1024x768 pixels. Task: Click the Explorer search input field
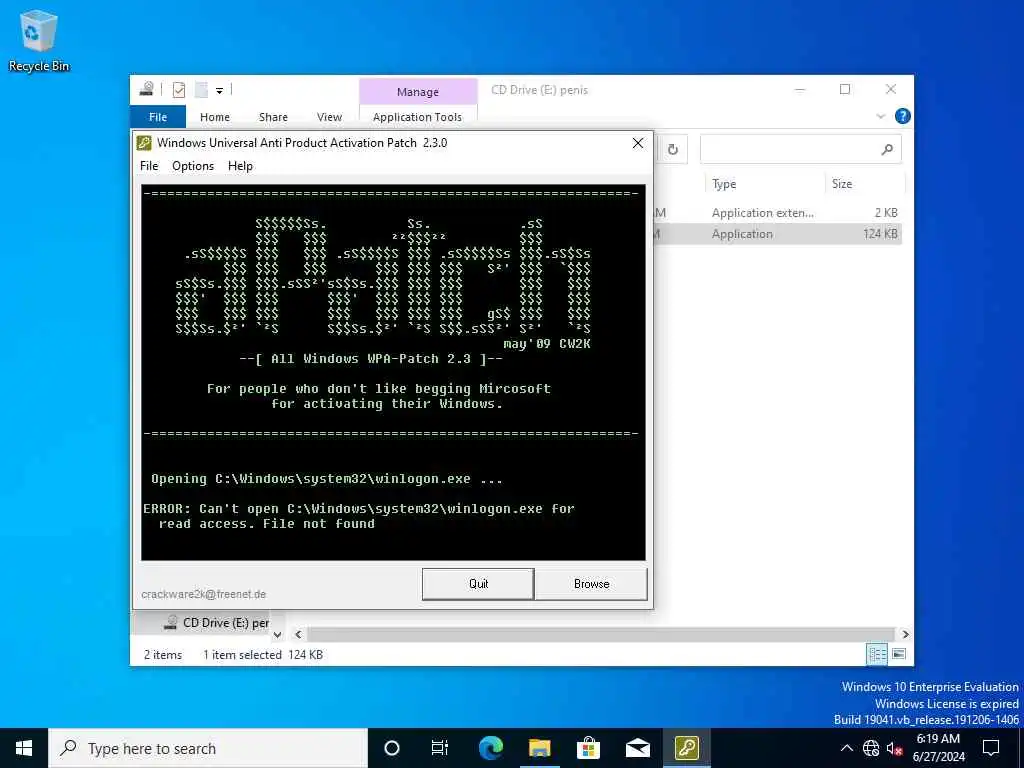801,150
